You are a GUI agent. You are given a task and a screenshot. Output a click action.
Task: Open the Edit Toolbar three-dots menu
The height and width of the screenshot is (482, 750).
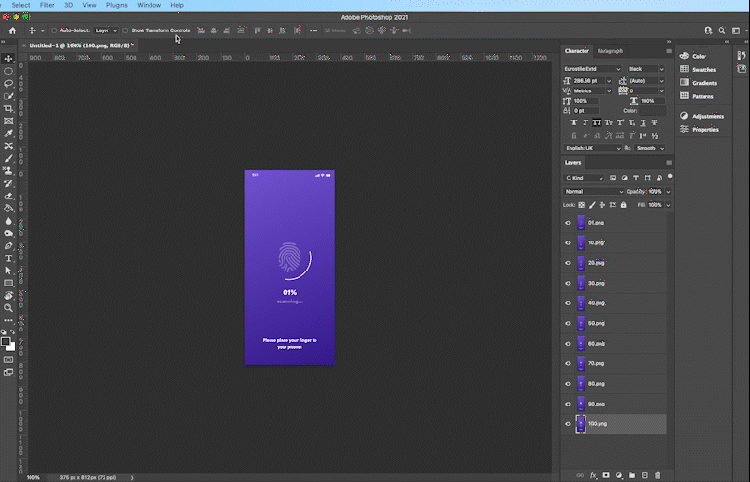pos(8,320)
